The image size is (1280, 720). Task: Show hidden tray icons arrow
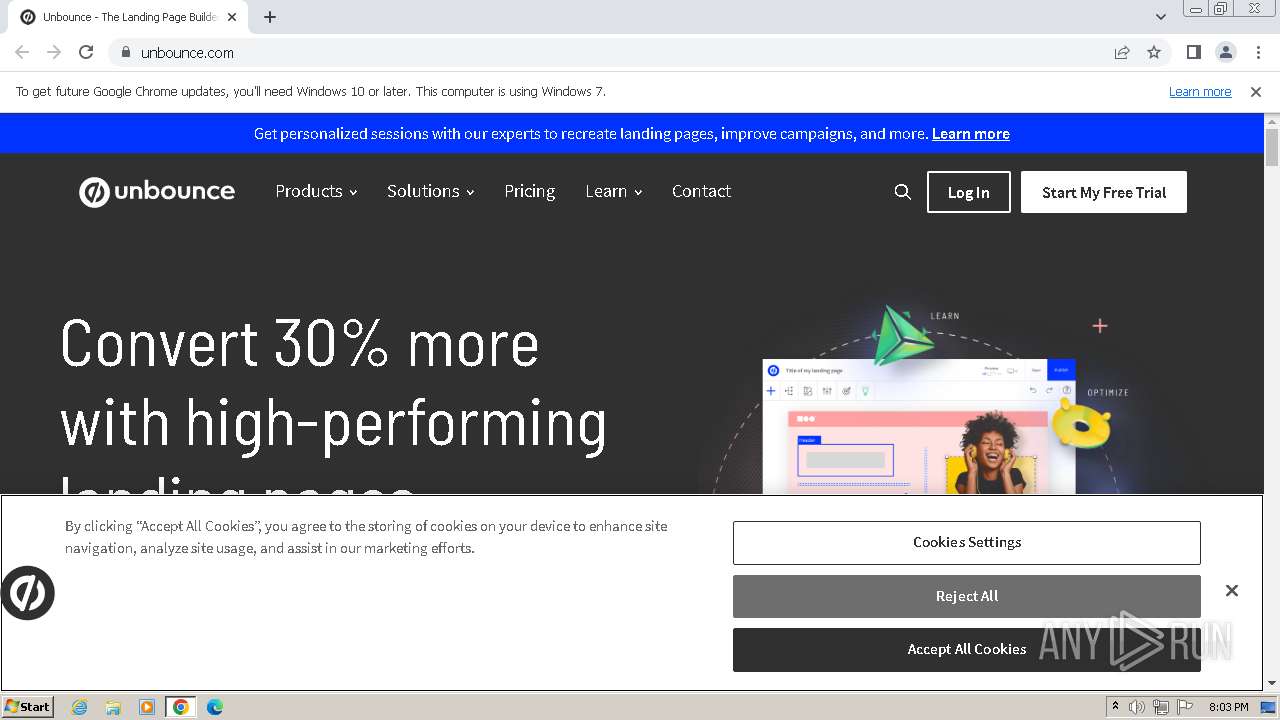click(1115, 707)
